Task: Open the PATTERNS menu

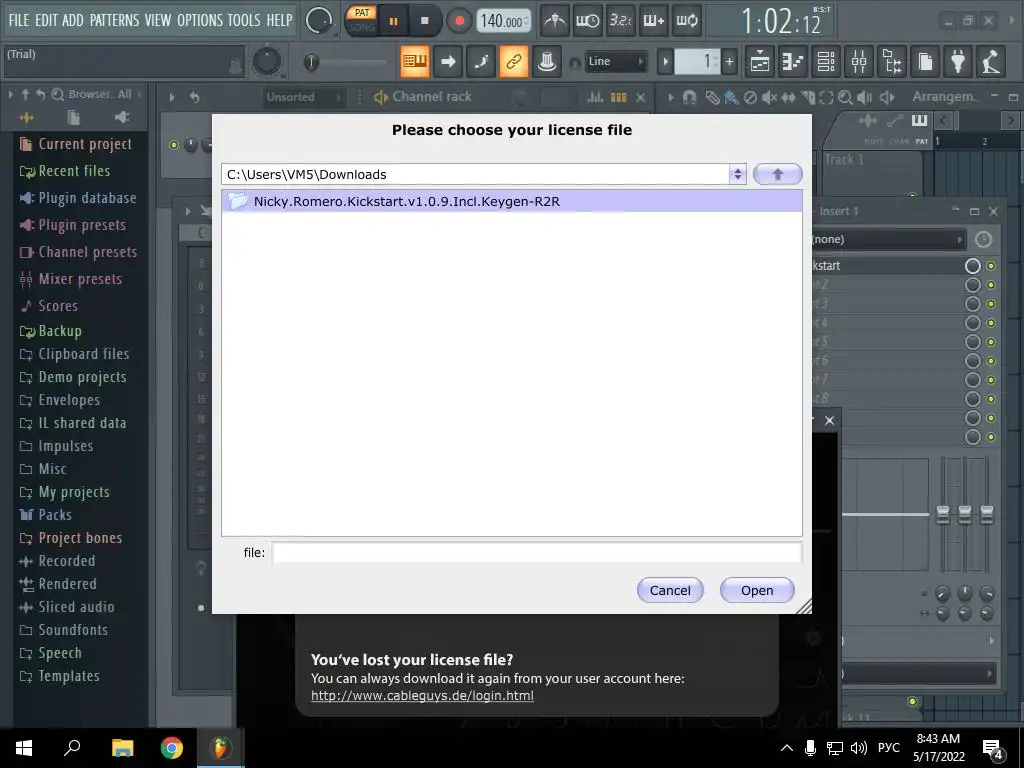Action: pos(114,20)
